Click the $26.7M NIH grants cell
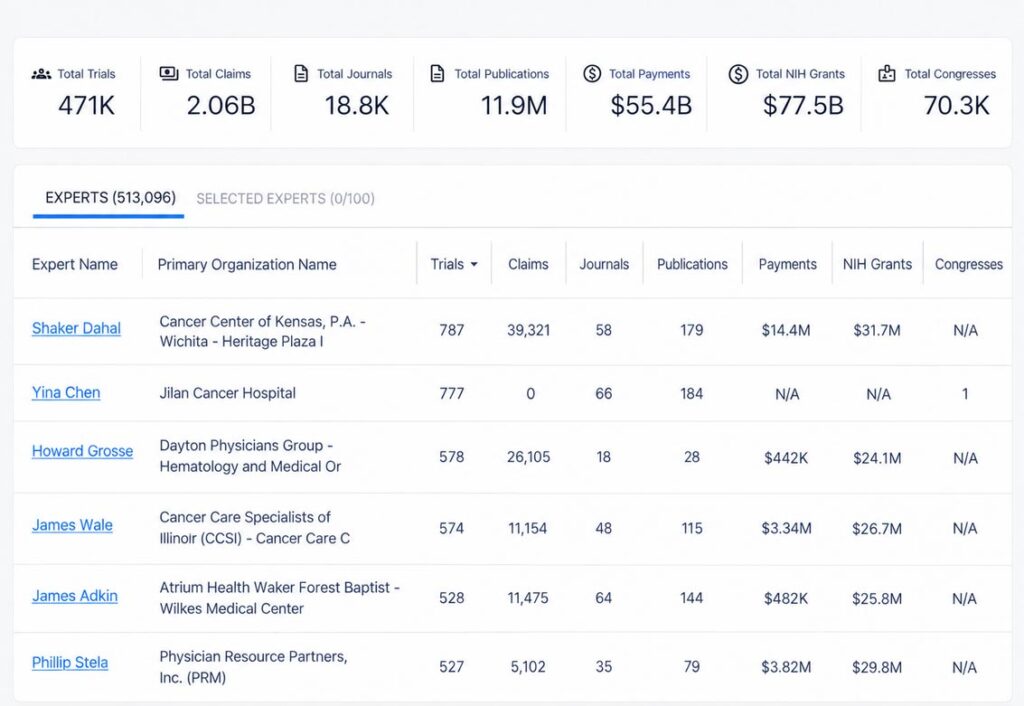This screenshot has height=706, width=1024. (x=876, y=528)
